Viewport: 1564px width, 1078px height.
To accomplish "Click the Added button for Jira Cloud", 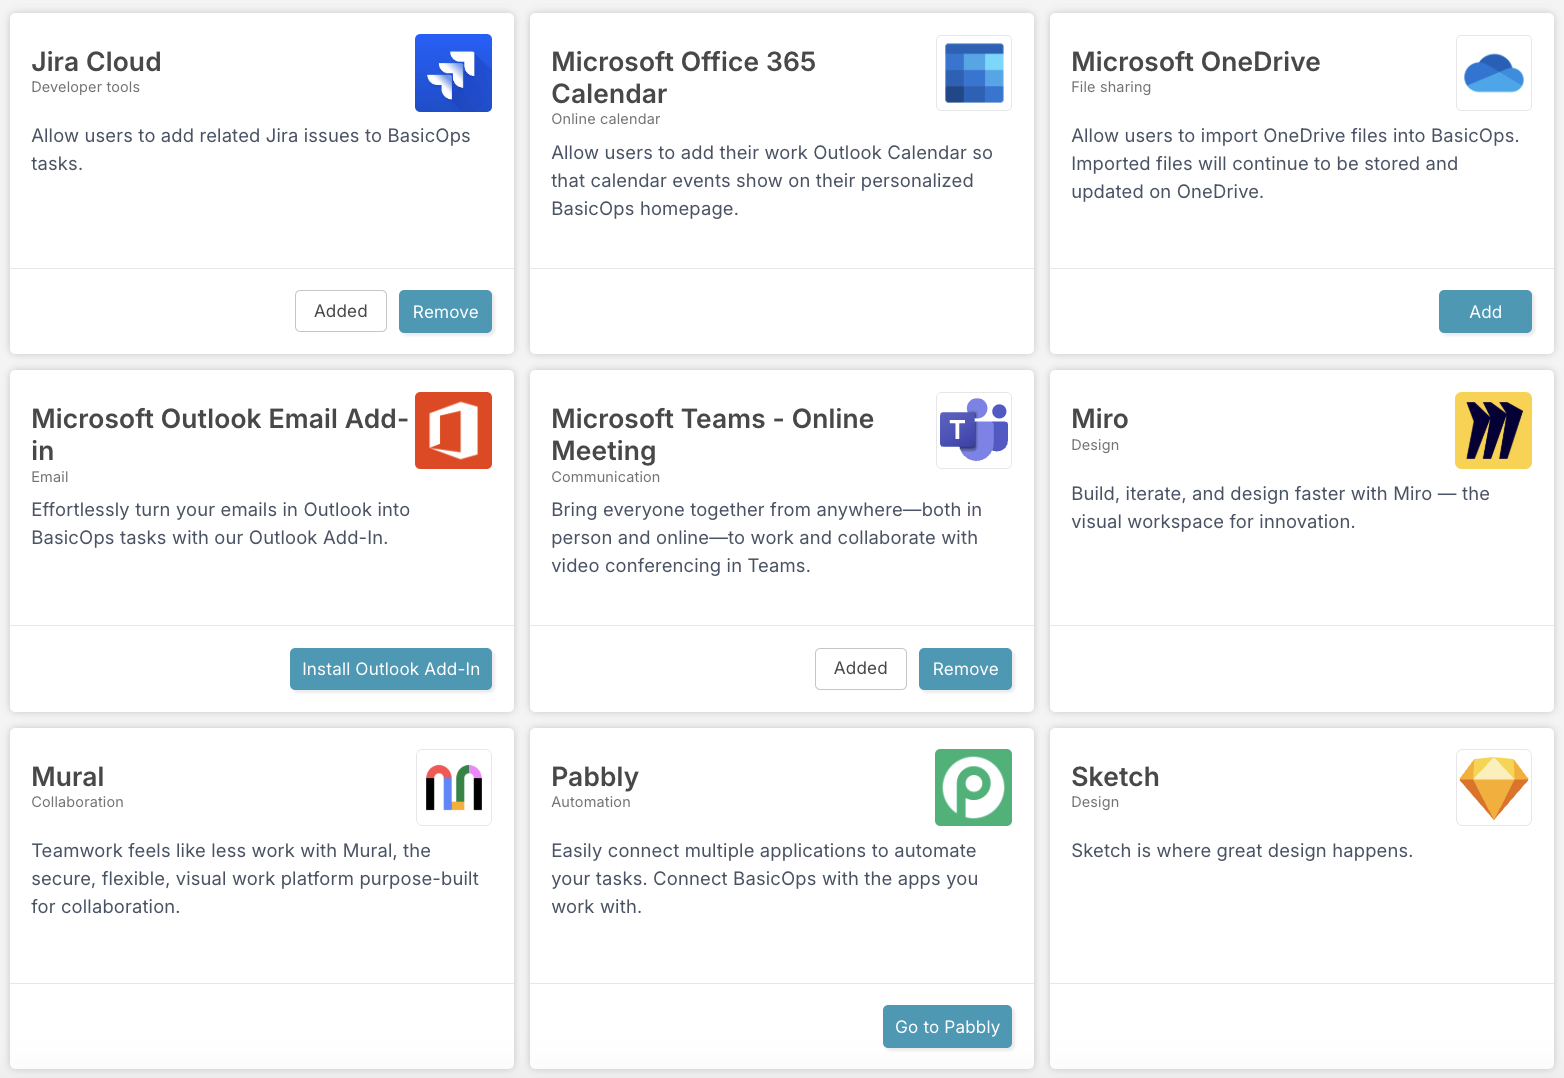I will point(341,311).
